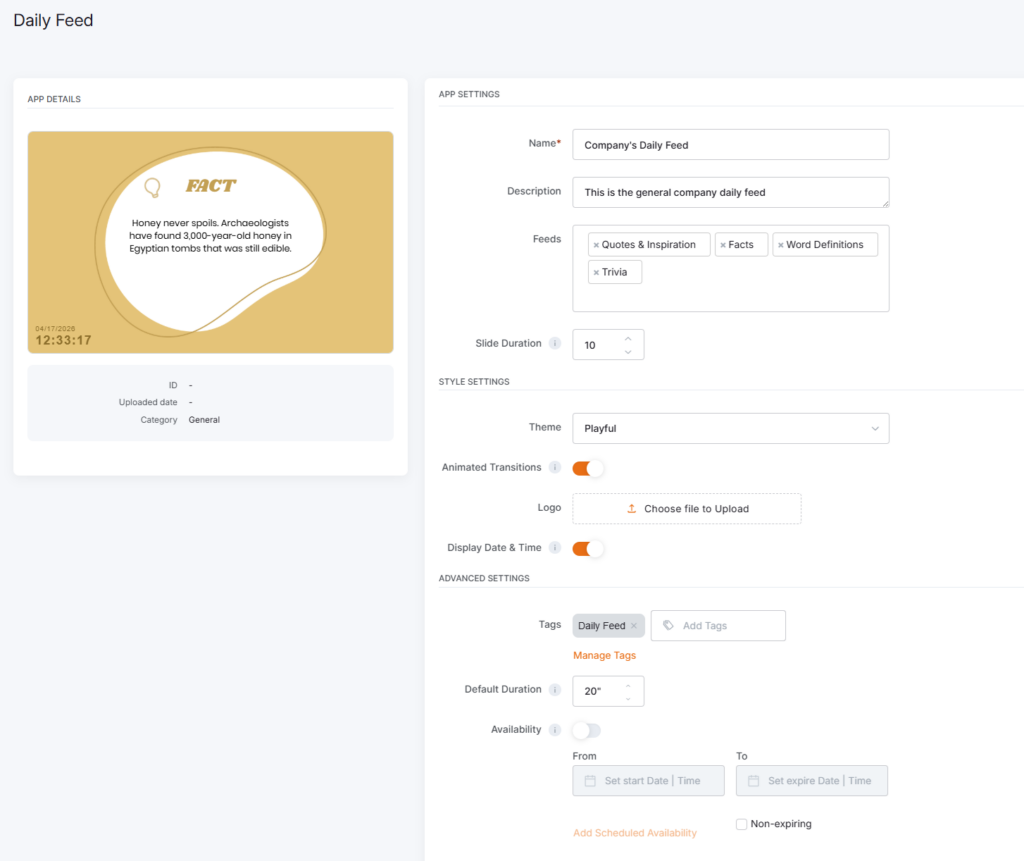Click the Add Scheduled Availability link

point(634,833)
